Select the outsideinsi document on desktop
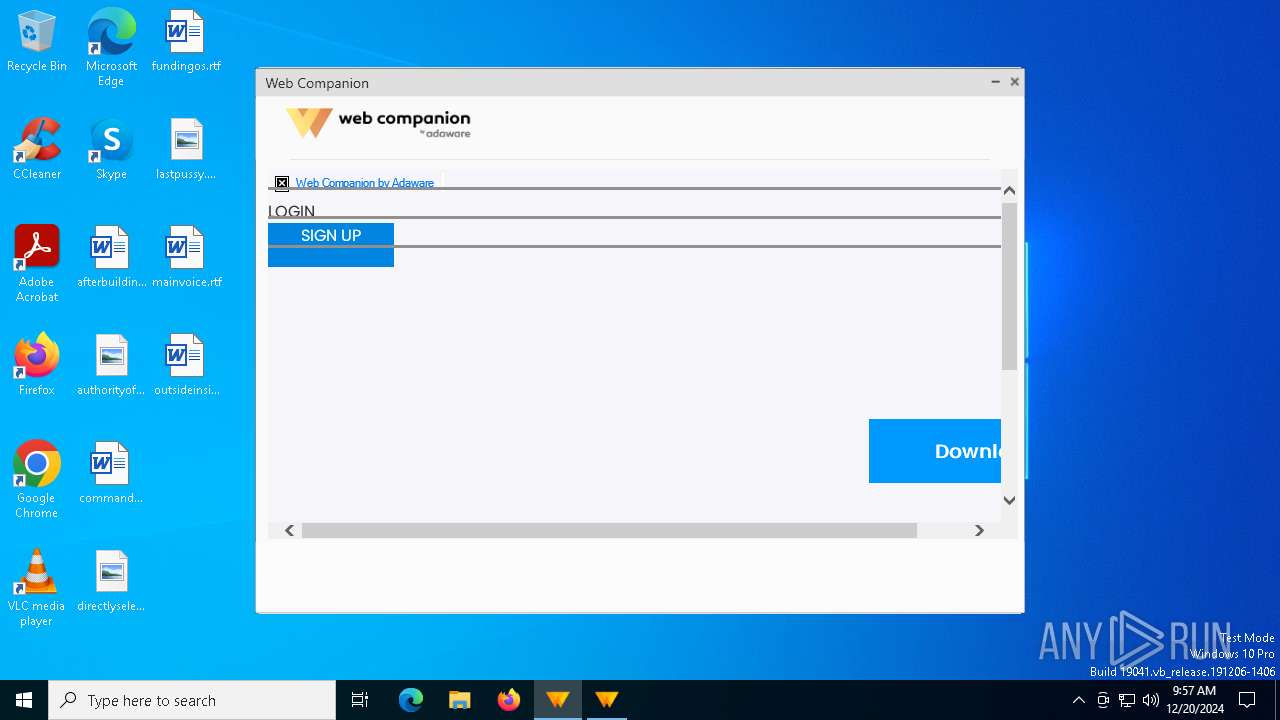 (x=186, y=365)
